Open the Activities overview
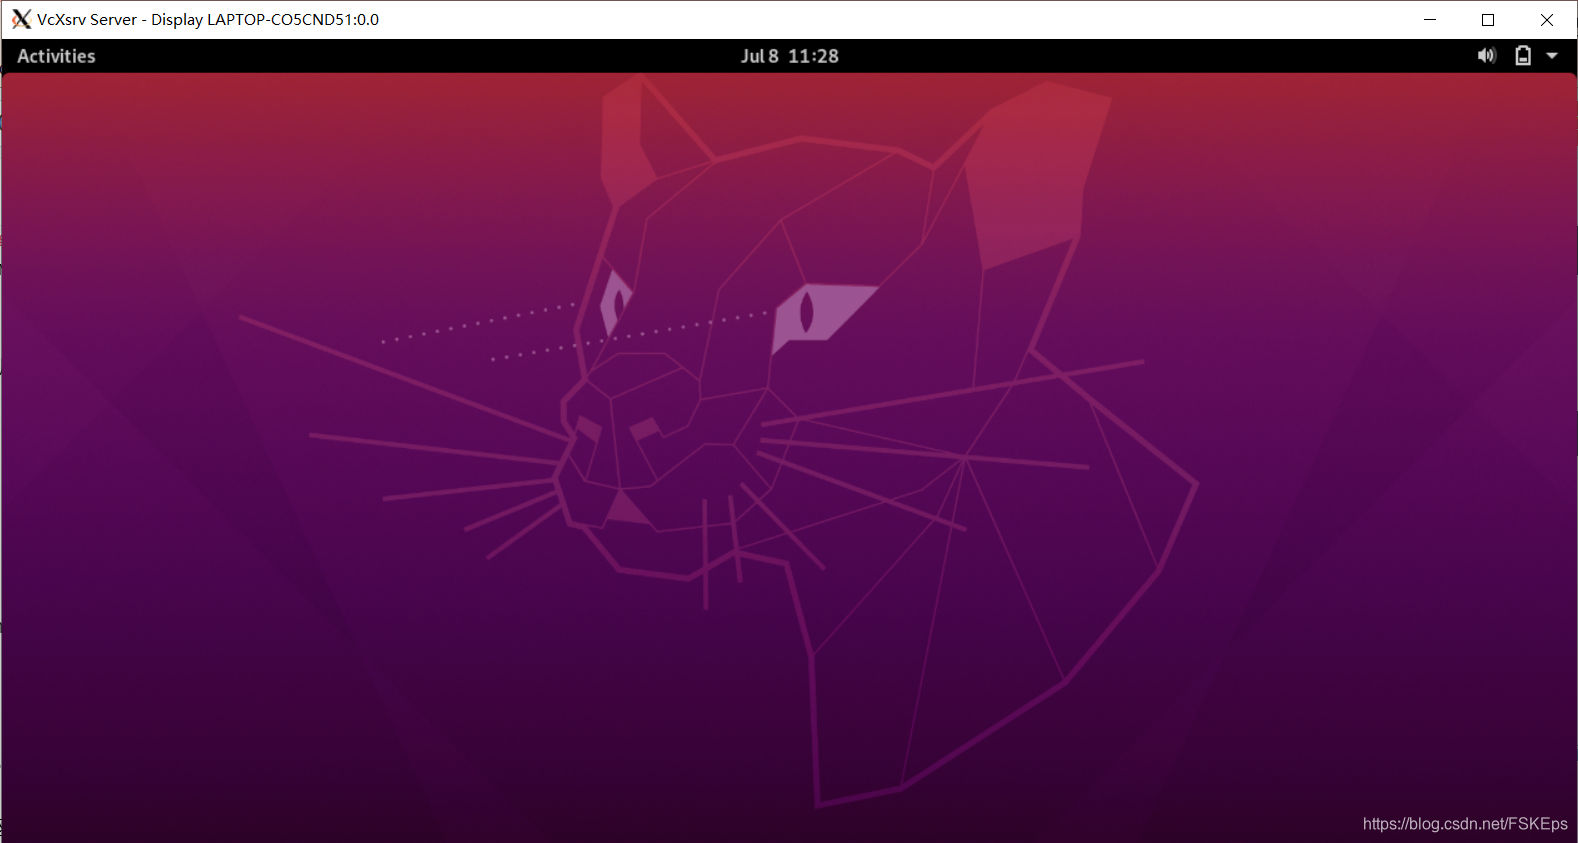Screen dimensions: 1578x843 click(56, 56)
